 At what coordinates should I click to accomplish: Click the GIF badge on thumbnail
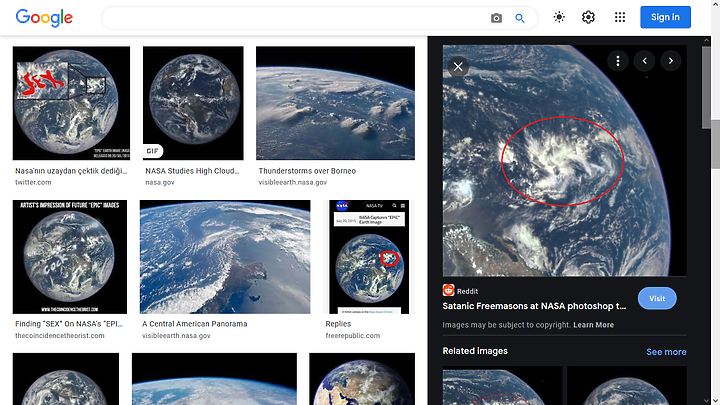152,151
